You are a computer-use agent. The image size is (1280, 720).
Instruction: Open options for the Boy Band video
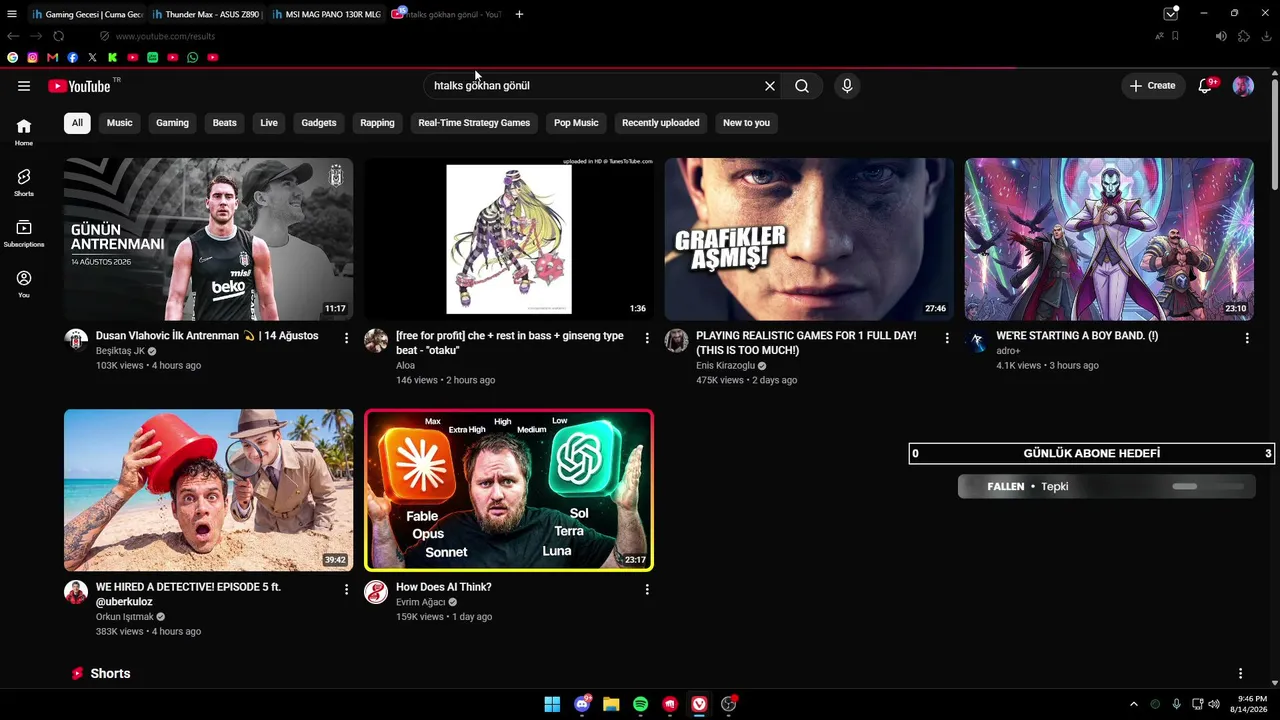[1247, 339]
